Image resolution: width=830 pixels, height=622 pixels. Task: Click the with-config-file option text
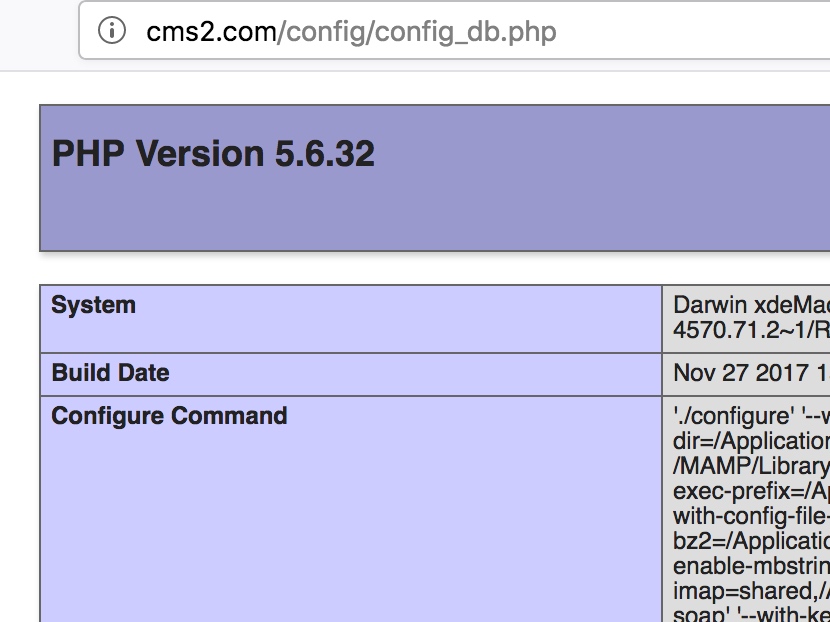[x=750, y=516]
